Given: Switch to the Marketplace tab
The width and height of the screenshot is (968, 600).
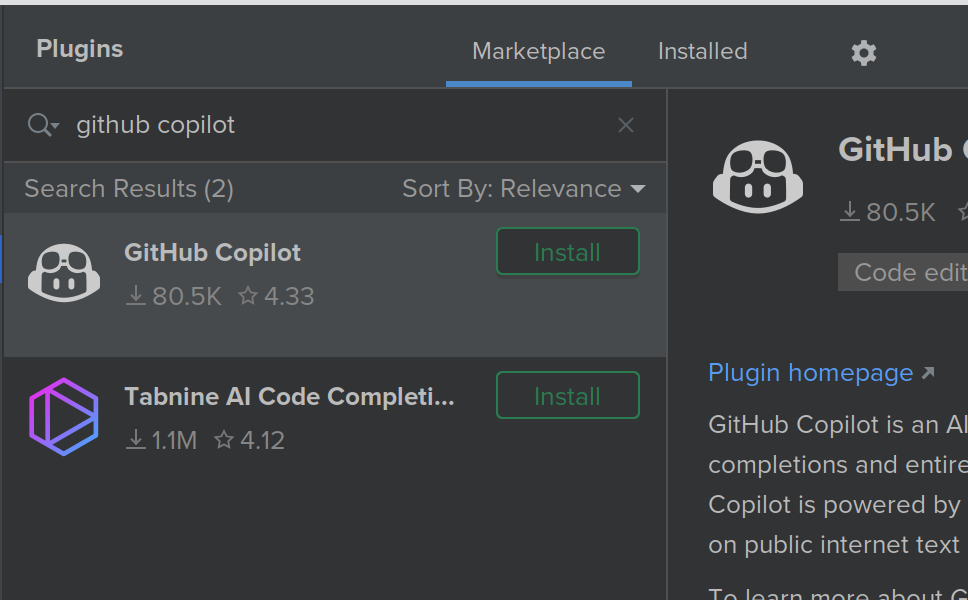Looking at the screenshot, I should (538, 51).
